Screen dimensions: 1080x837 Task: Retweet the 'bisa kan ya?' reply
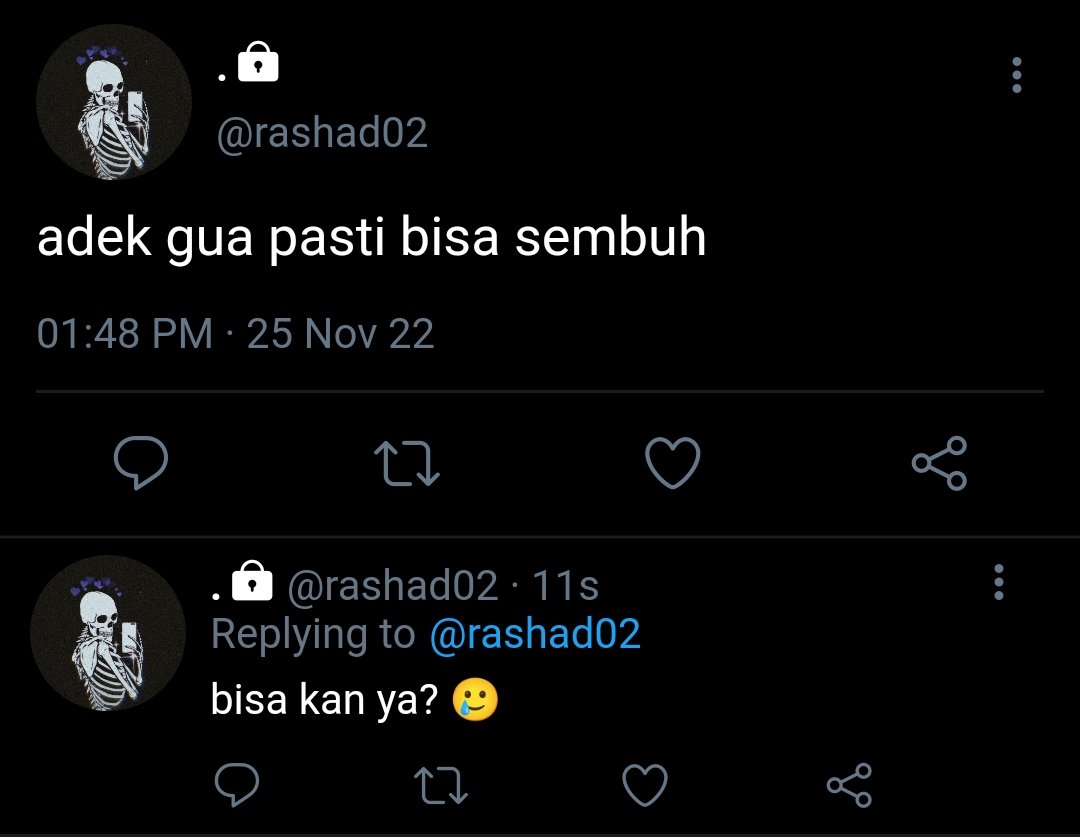tap(441, 785)
